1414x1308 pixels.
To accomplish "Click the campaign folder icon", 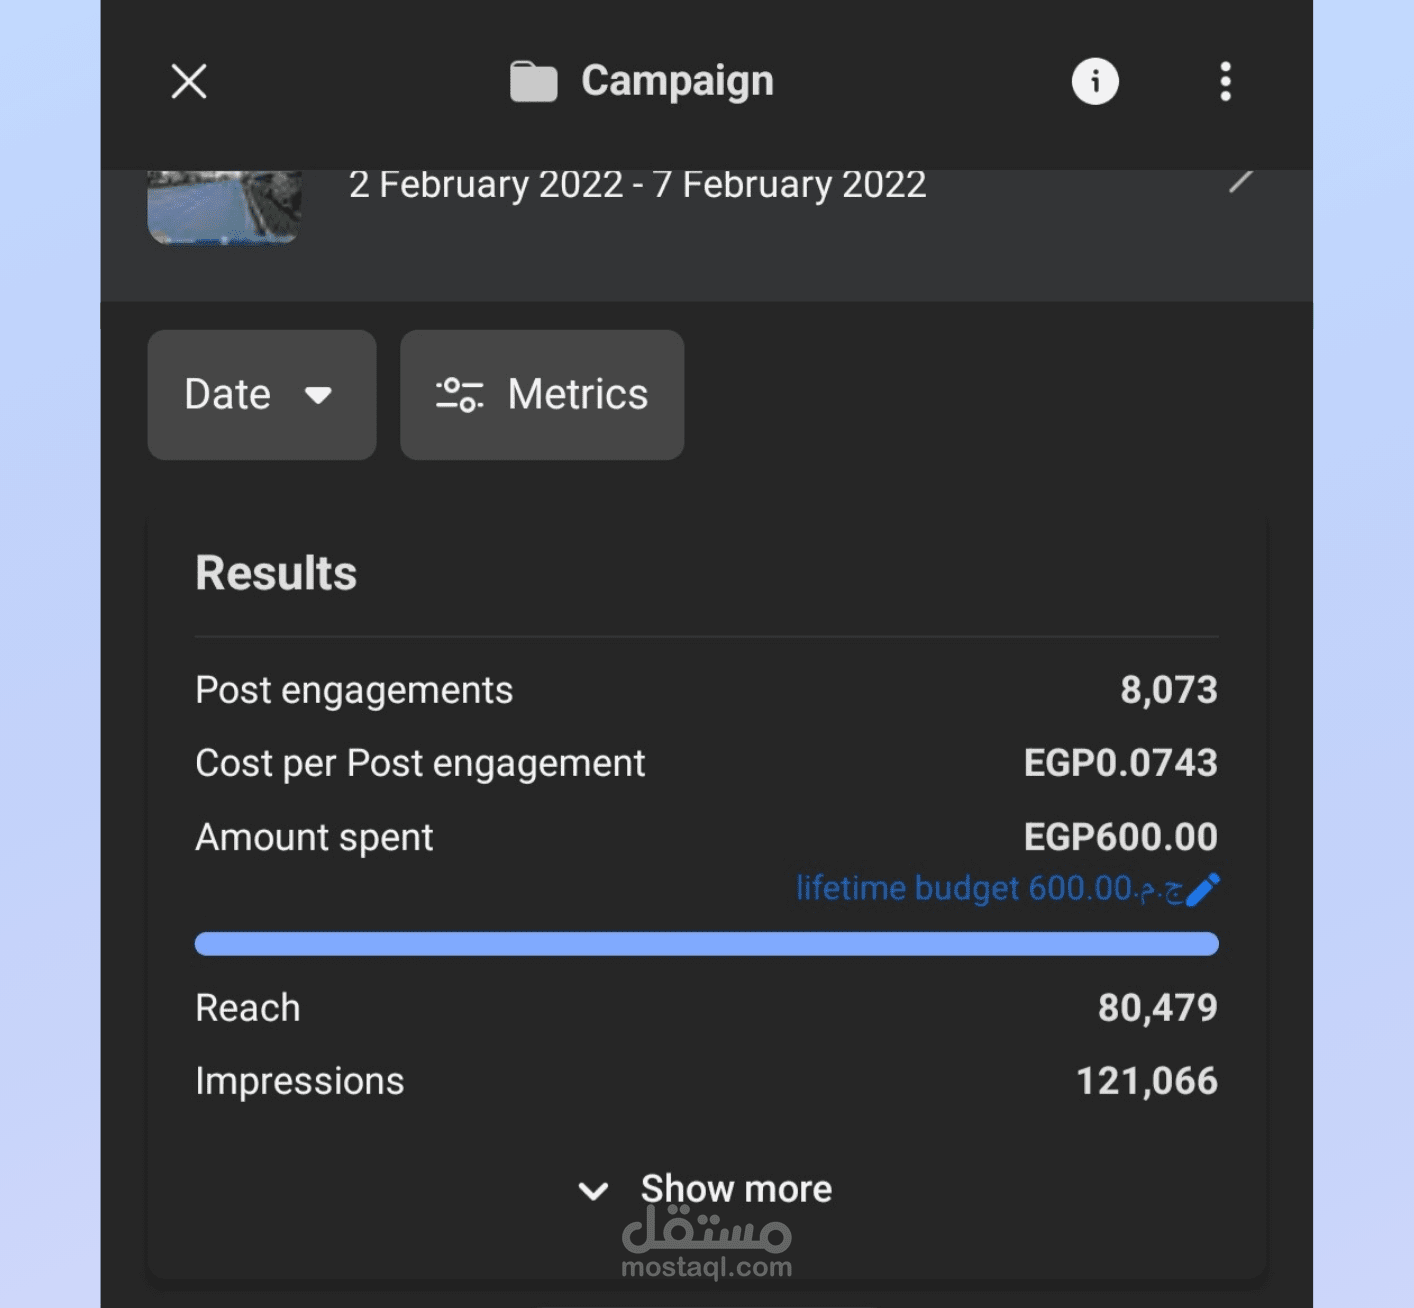I will [x=533, y=81].
